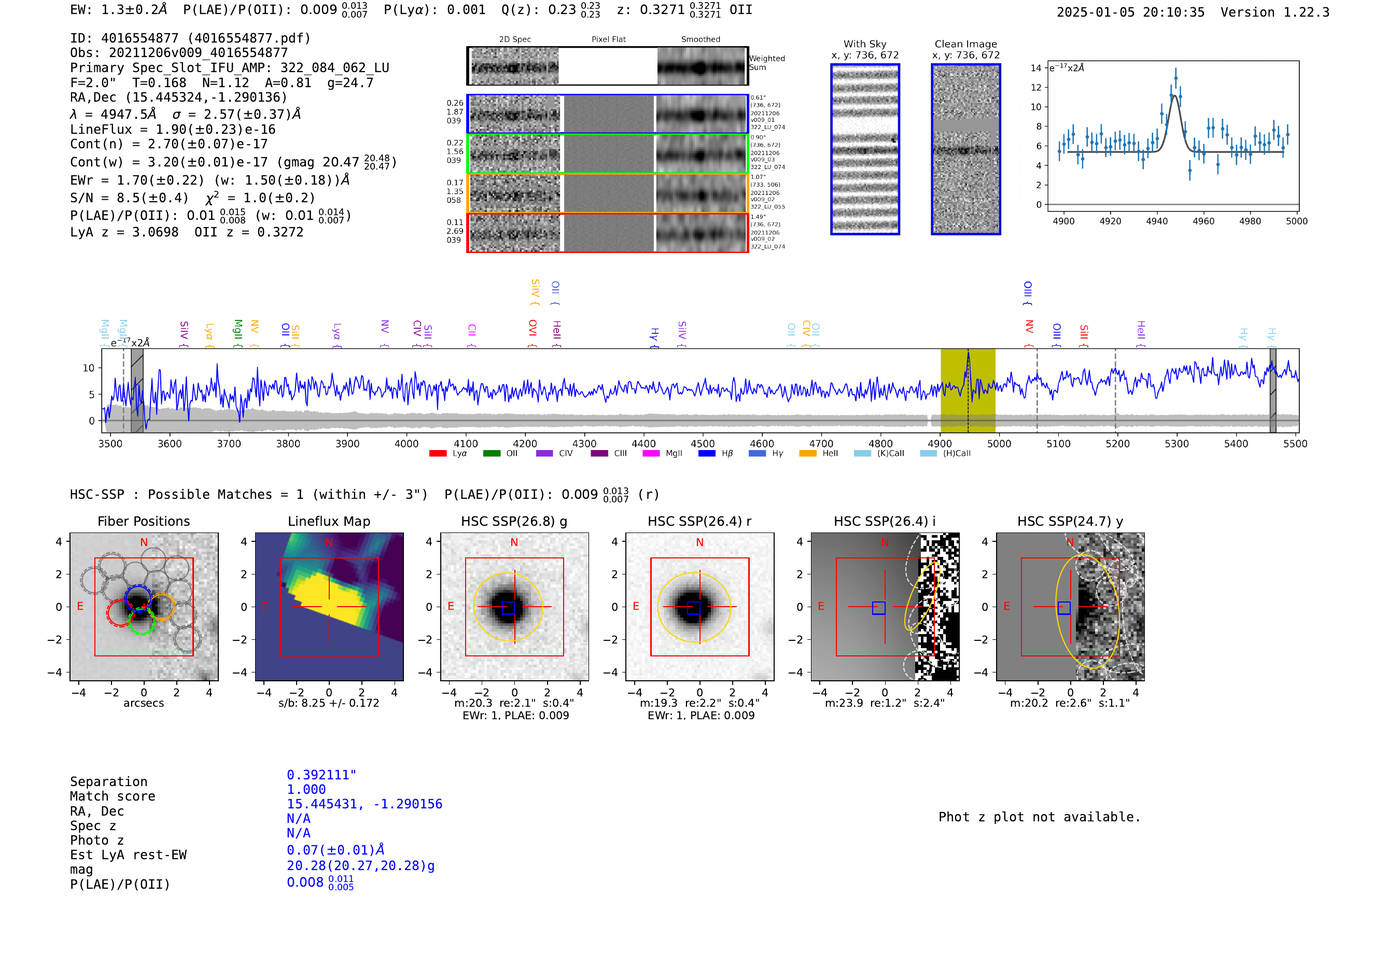
Task: Click the blue square marker in g-band cutout
Action: pos(508,608)
